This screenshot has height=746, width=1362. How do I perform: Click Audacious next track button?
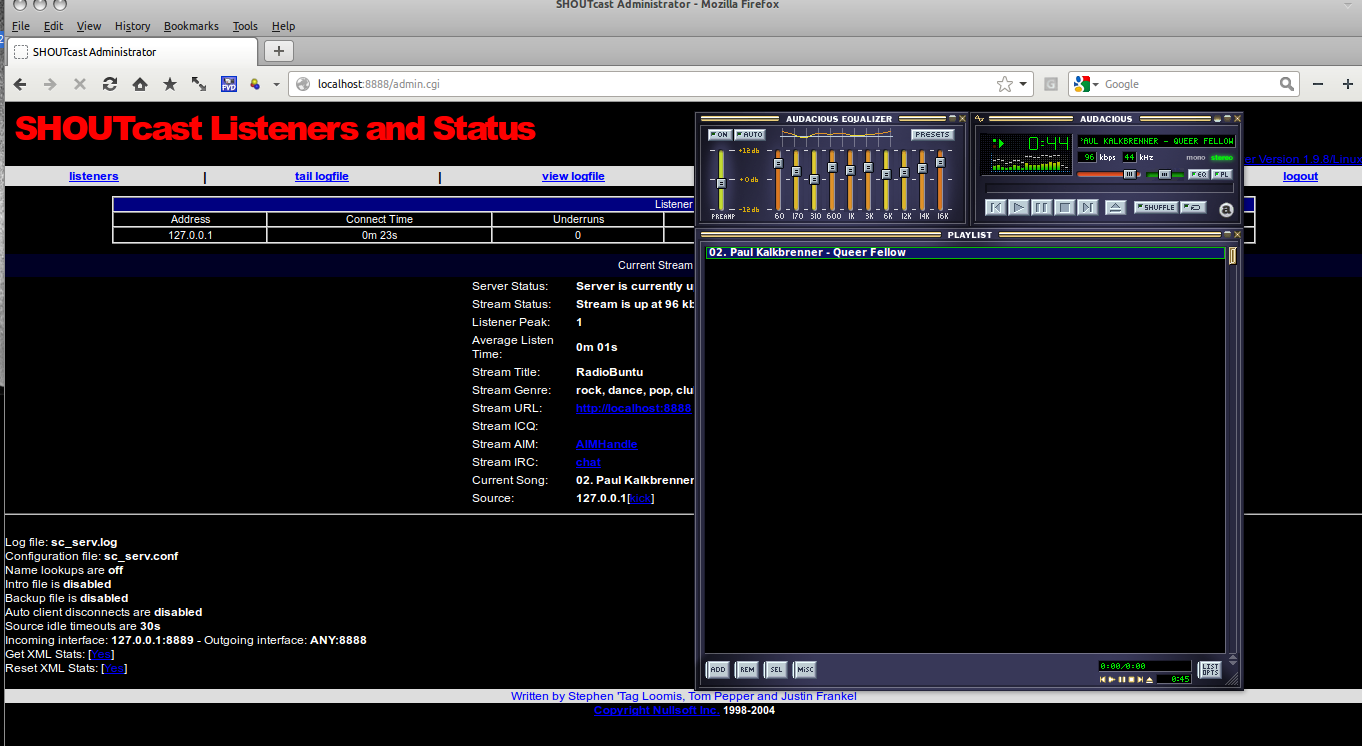pos(1088,208)
